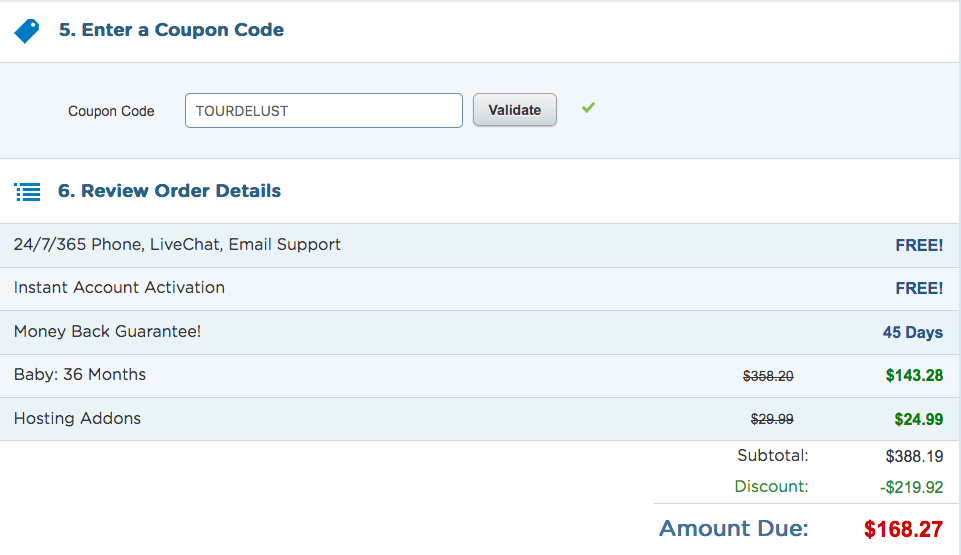Click the Money Back Guarantee row

[107, 331]
